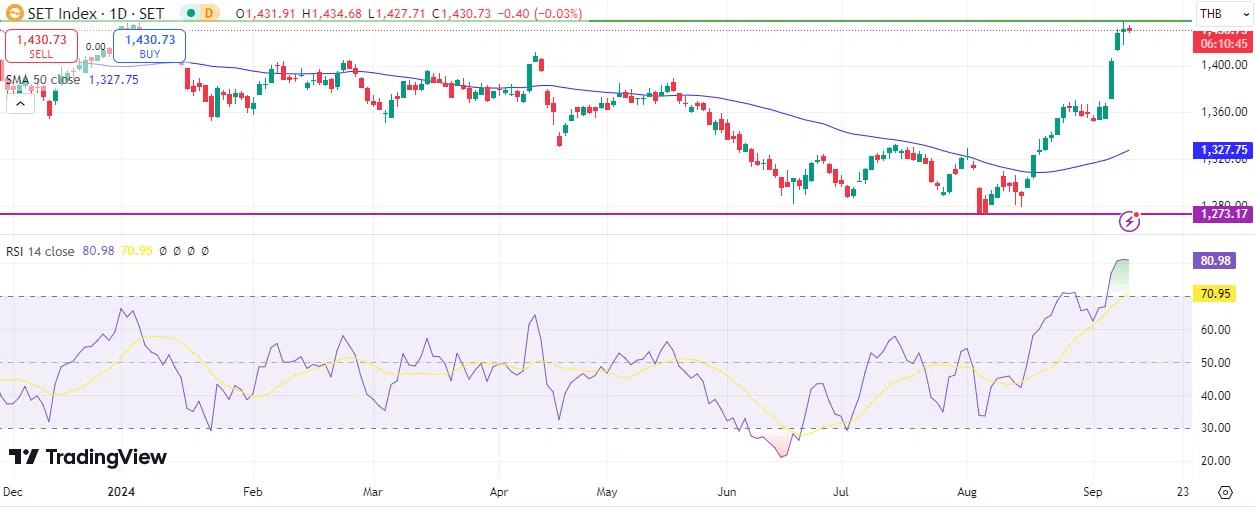Click the 1,327.75 SMA price axis label
1255x507 pixels.
click(1221, 150)
